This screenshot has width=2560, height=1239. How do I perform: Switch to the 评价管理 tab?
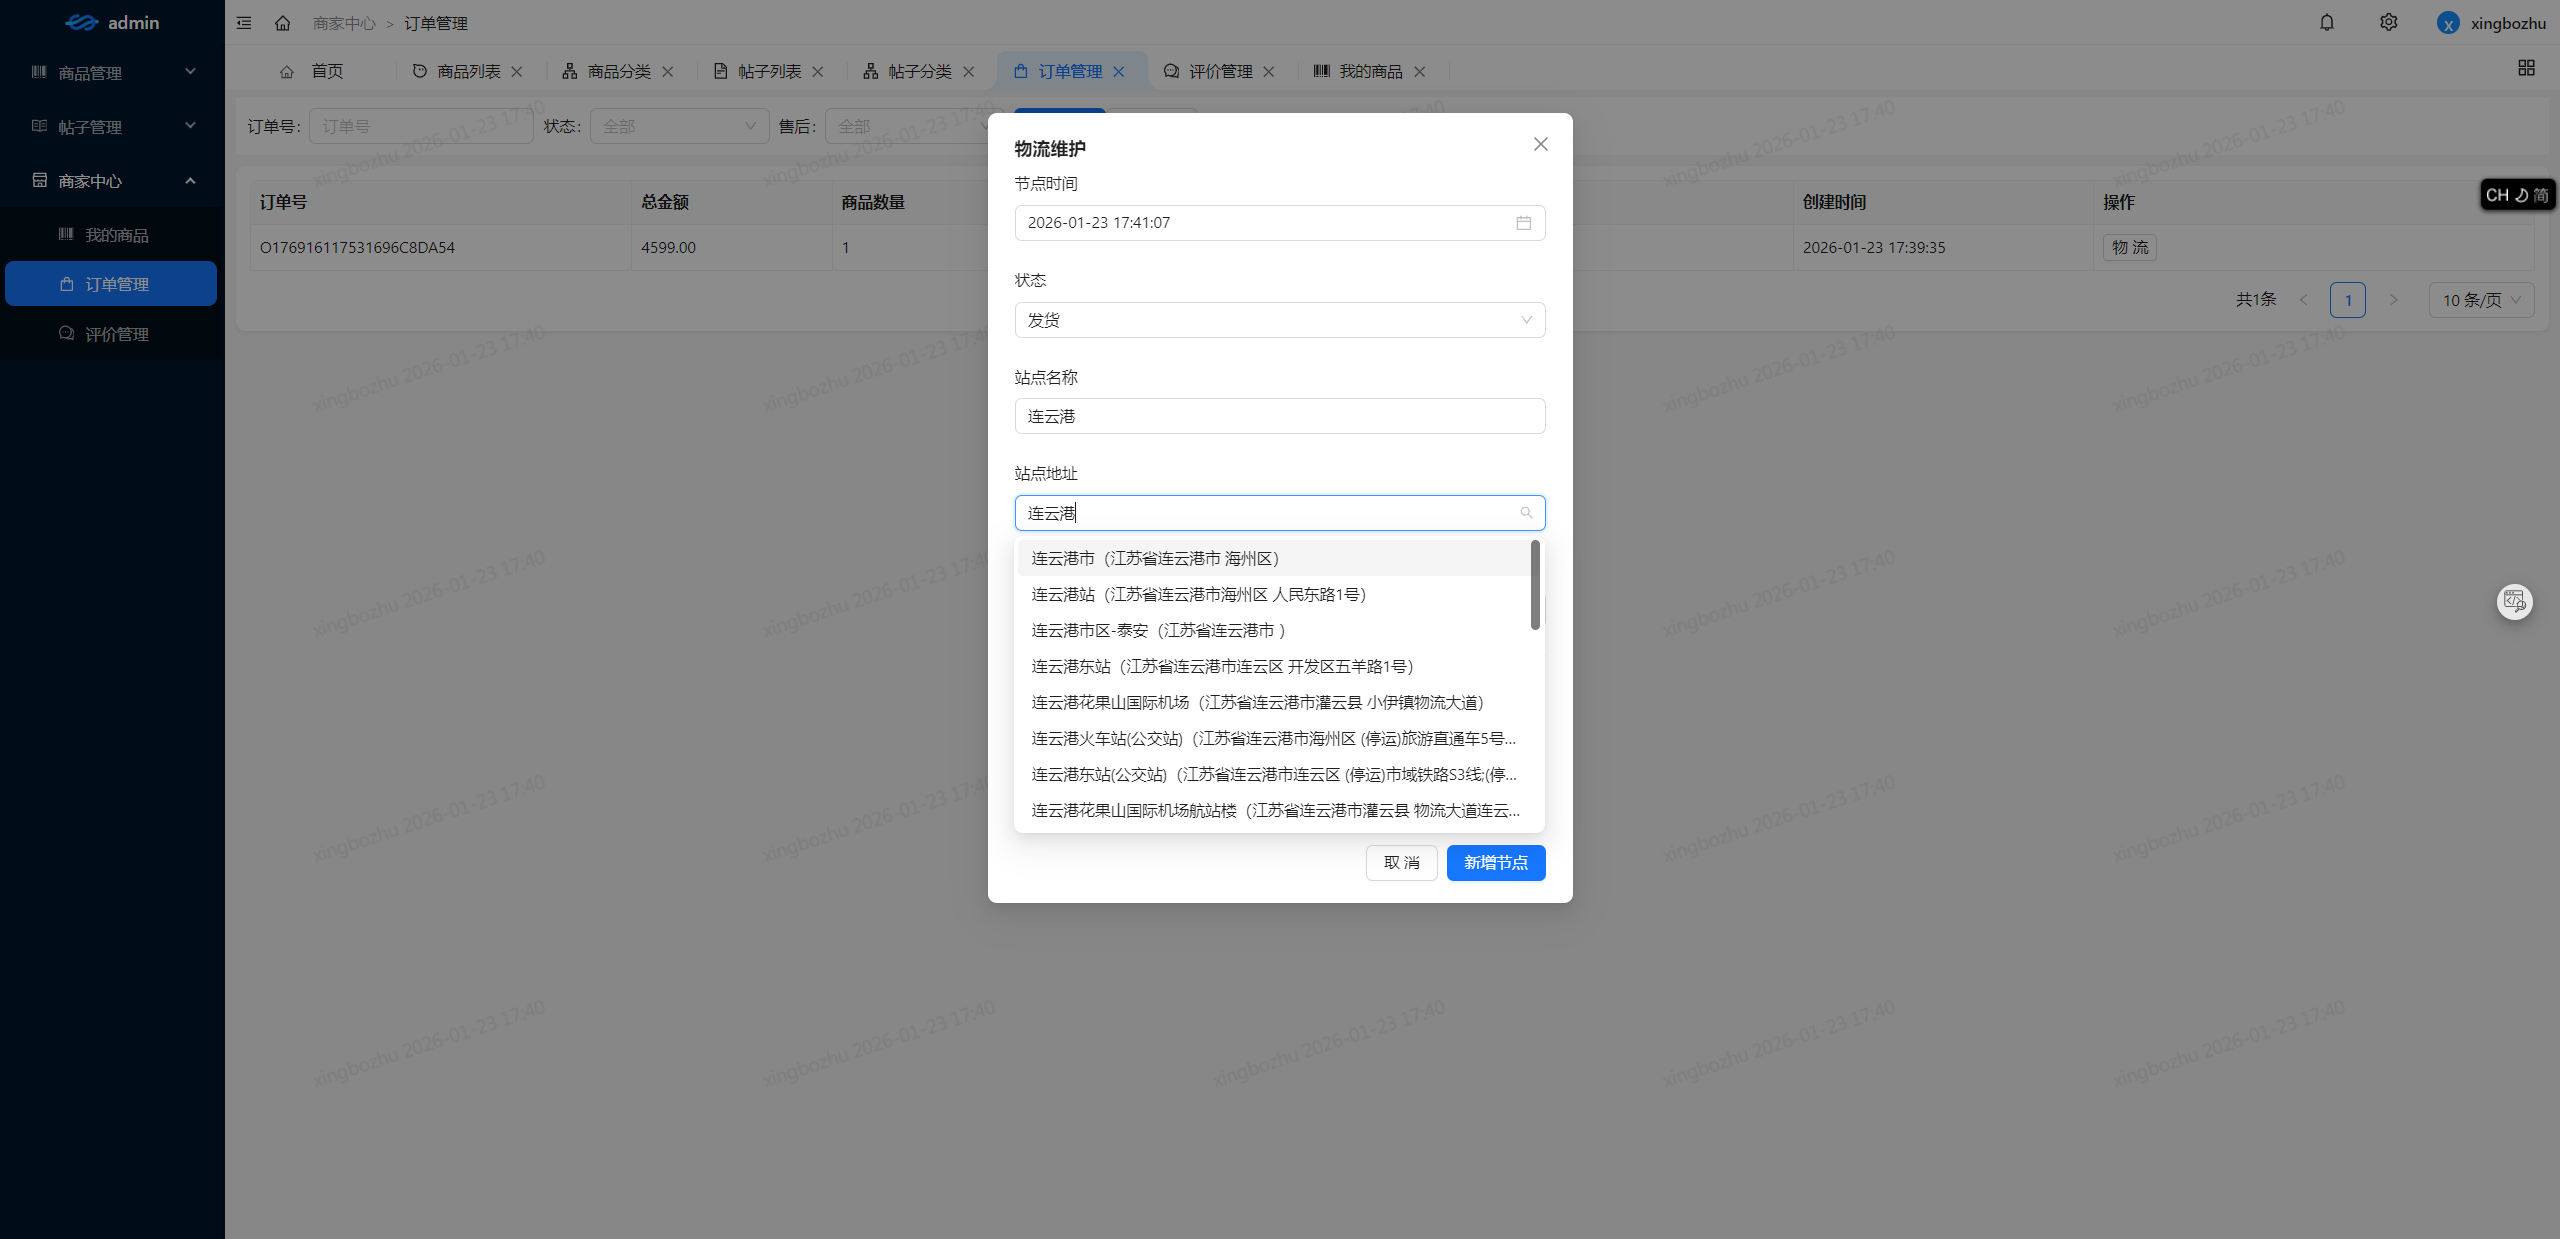[x=1219, y=71]
